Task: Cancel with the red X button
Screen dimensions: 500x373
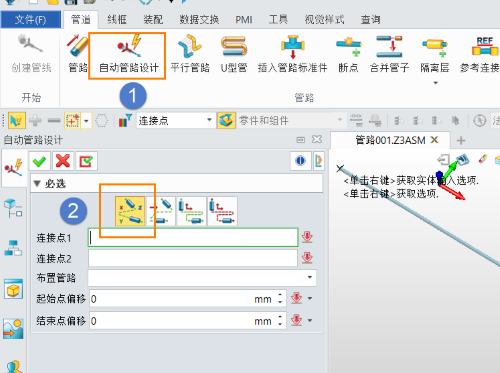Action: pos(63,161)
